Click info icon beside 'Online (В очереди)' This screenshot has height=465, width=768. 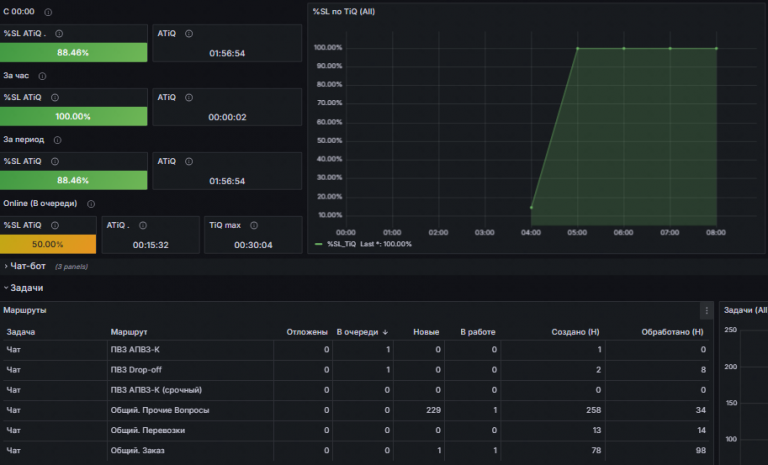pos(91,204)
